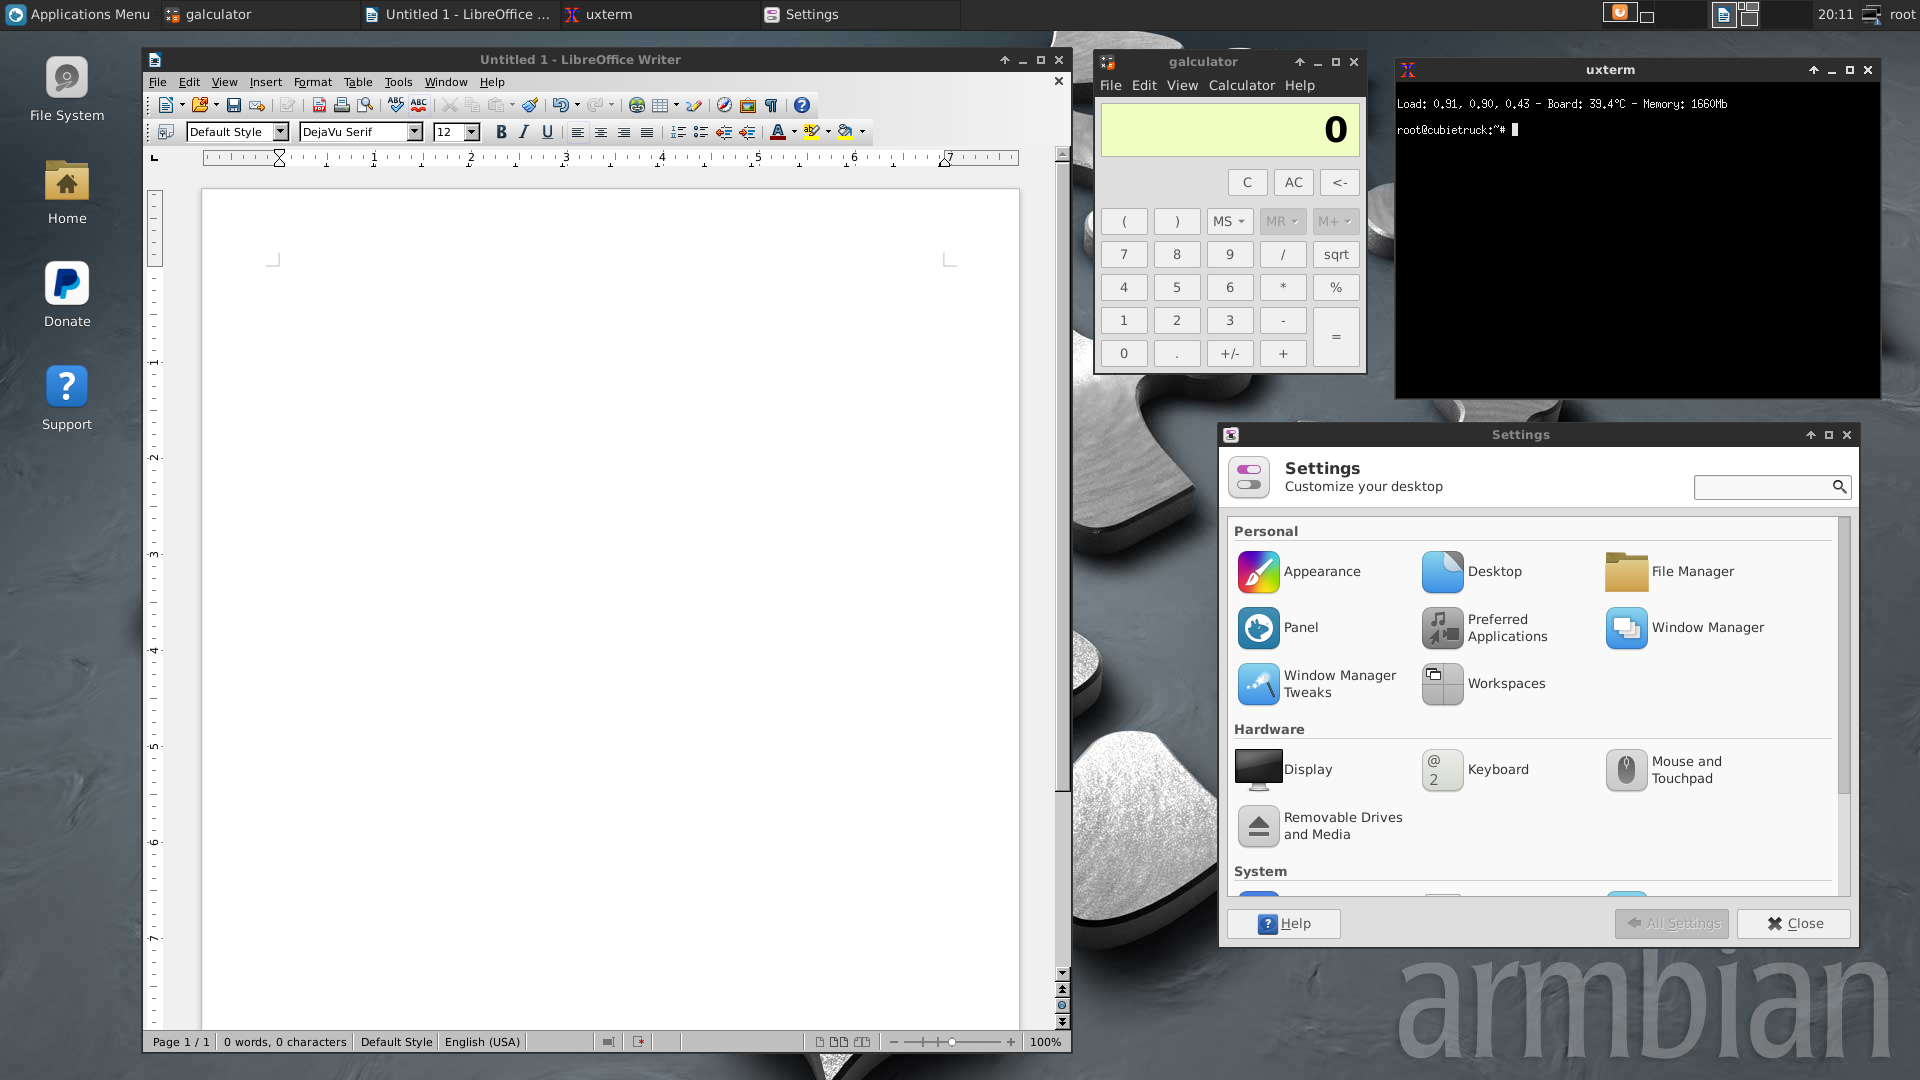Expand the Font Name dropdown
This screenshot has height=1080, width=1920.
click(x=414, y=132)
